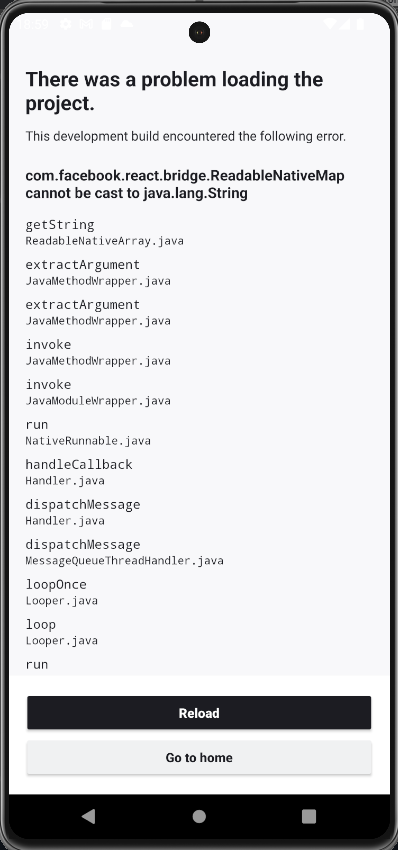The image size is (398, 850).
Task: Select the MessageQueueThreadHandler.java line
Action: pos(124,561)
